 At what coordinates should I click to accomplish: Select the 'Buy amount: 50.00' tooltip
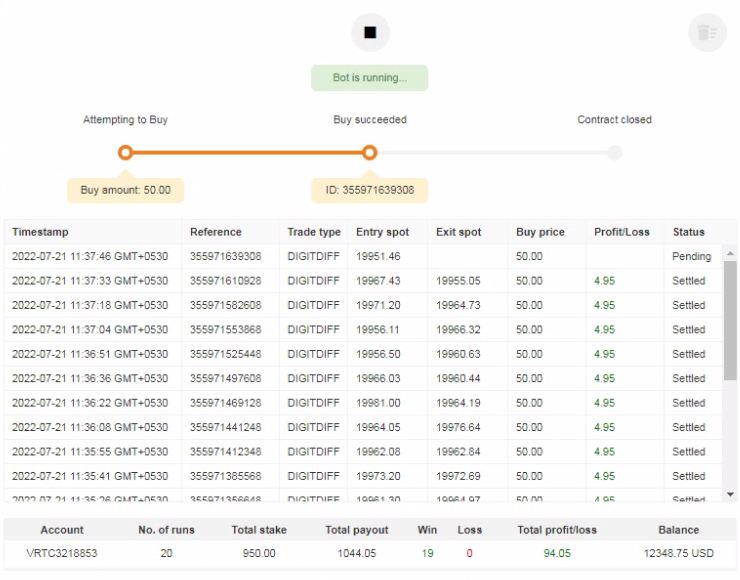(126, 190)
